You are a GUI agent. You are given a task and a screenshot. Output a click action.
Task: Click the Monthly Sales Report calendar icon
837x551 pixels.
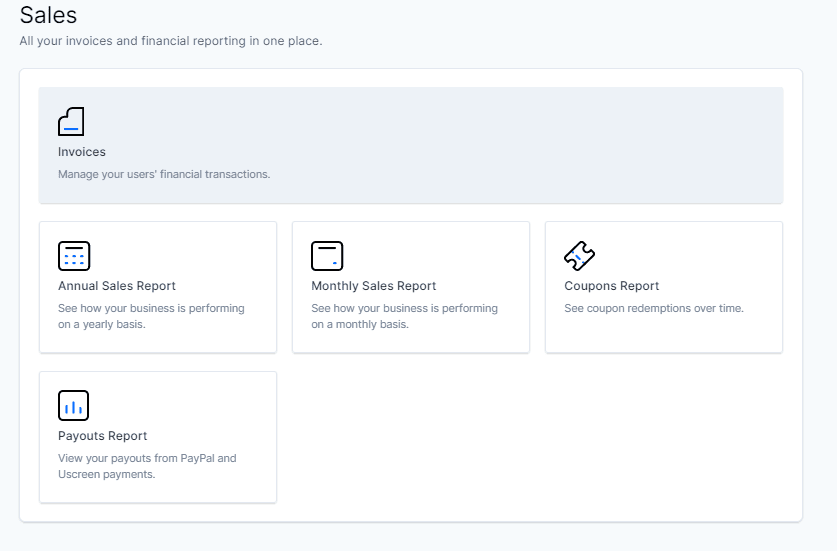tap(327, 256)
